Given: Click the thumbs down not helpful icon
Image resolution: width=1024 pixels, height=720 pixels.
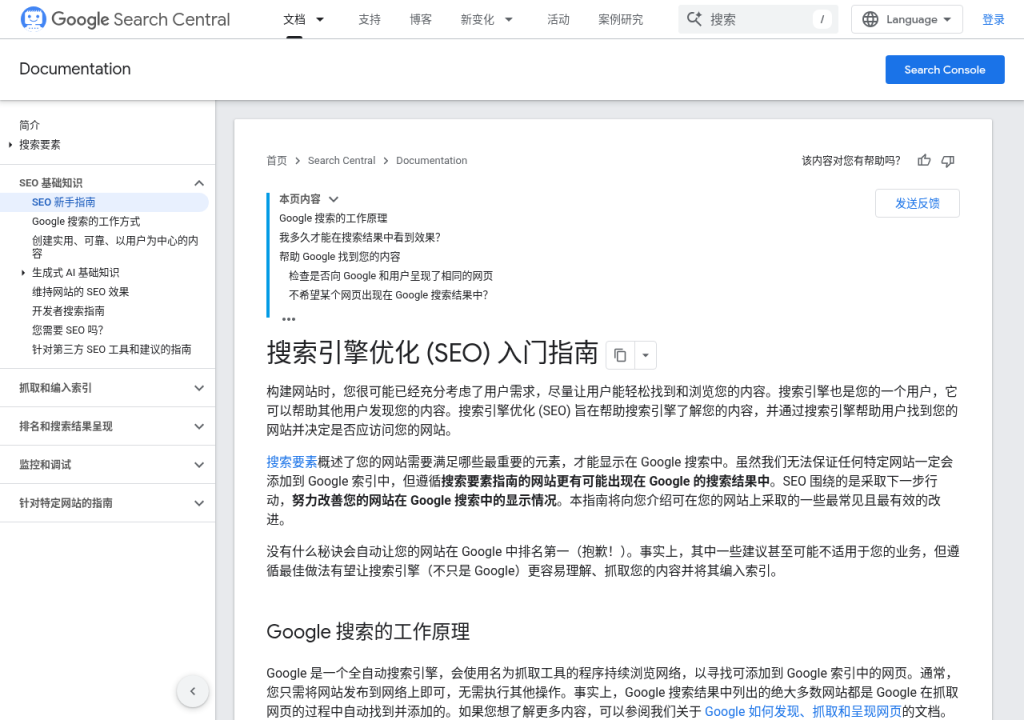Looking at the screenshot, I should 948,161.
